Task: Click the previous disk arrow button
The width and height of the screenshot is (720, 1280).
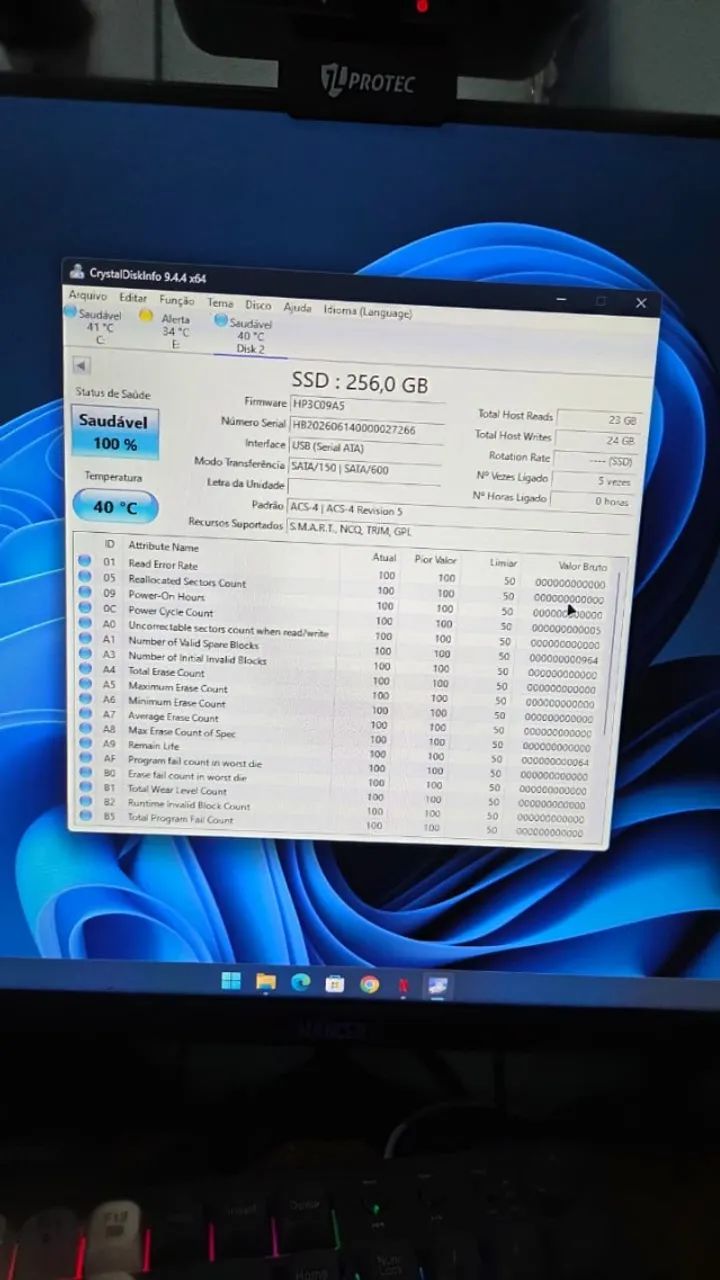Action: tap(82, 366)
